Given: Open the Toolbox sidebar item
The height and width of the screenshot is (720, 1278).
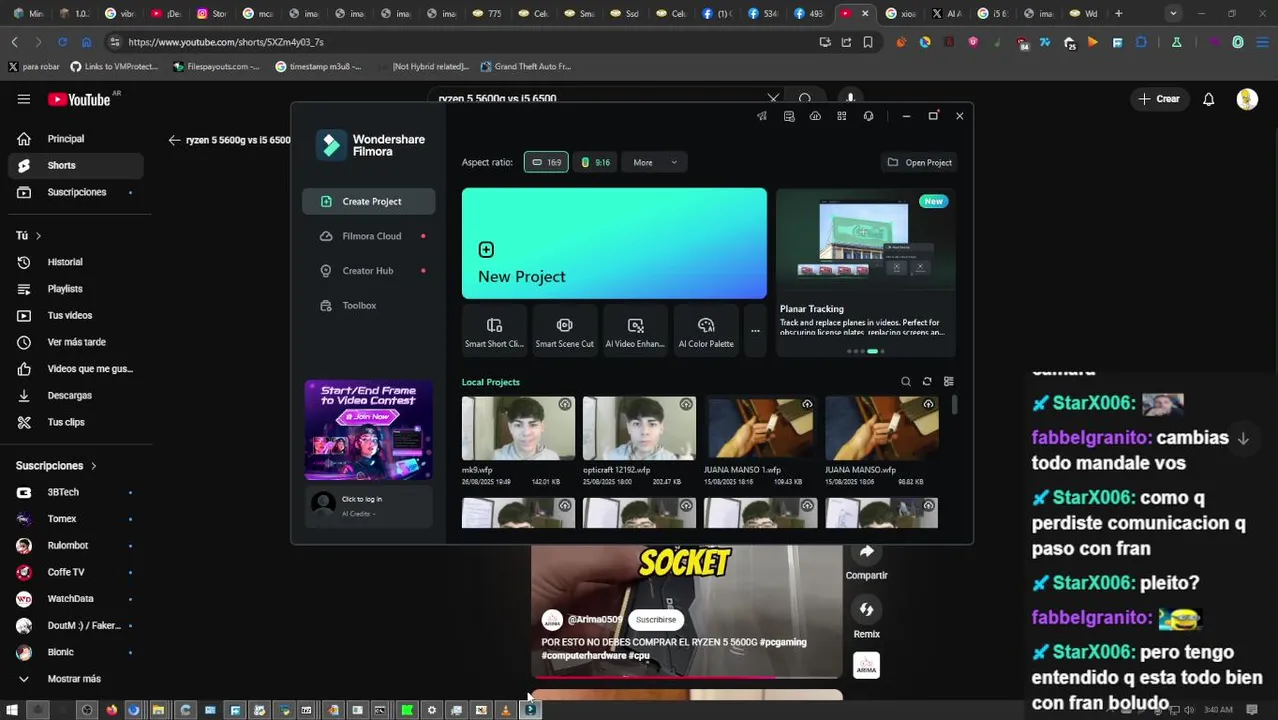Looking at the screenshot, I should (x=368, y=306).
